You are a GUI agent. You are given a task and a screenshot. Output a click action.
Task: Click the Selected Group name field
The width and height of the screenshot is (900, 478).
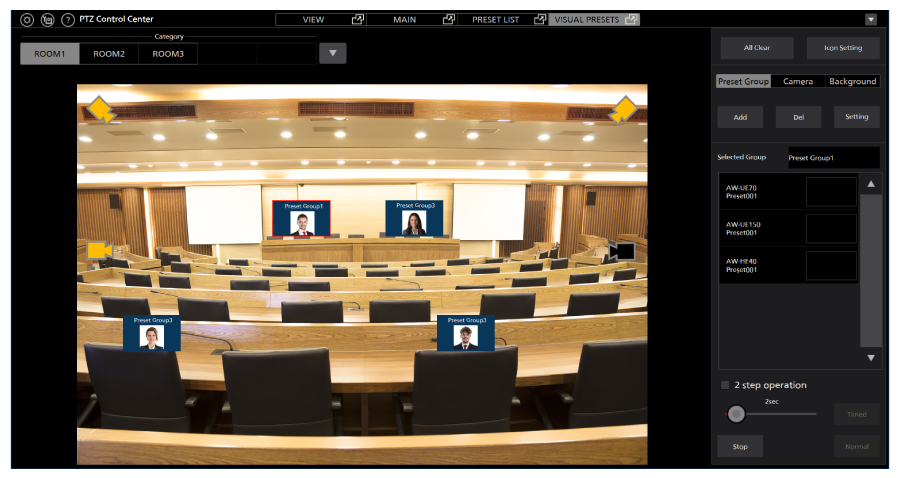(832, 157)
